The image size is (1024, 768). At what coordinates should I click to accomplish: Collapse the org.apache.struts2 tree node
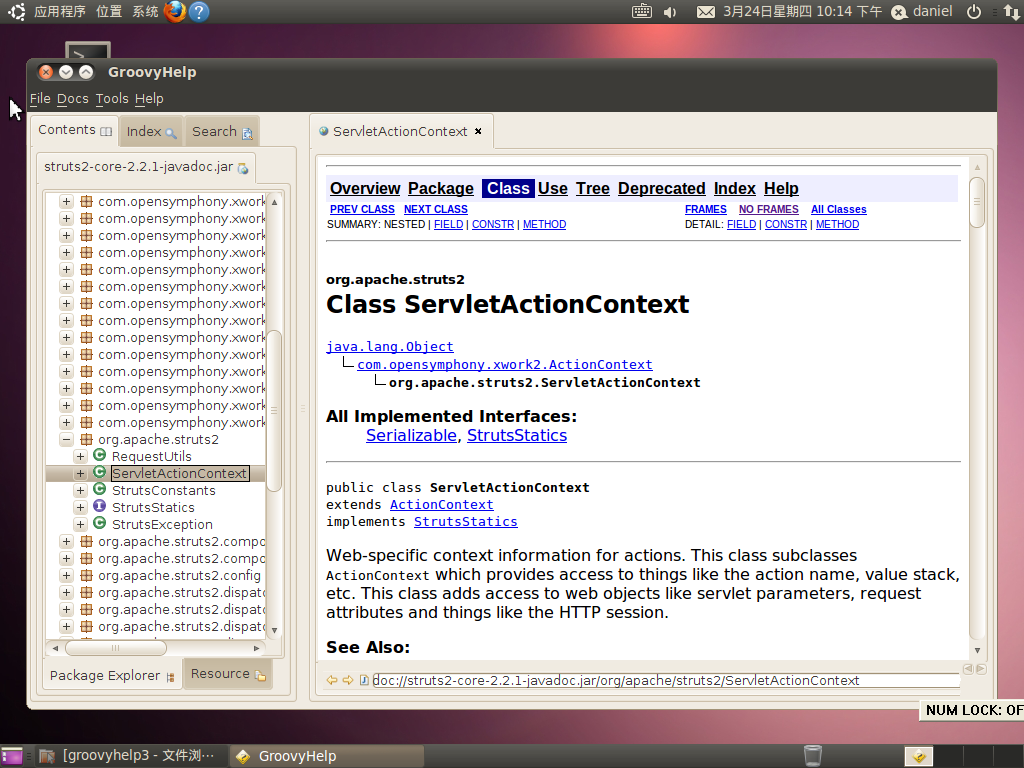pyautogui.click(x=66, y=439)
